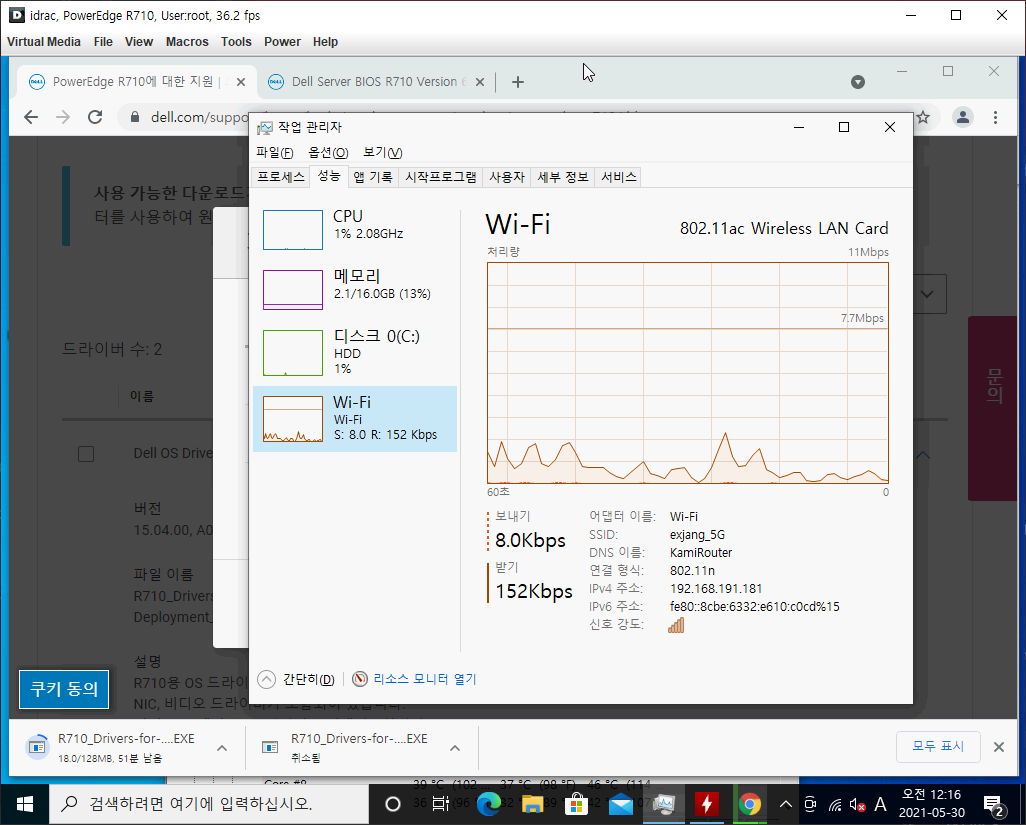
Task: Open 리소스 모니터 열기 link
Action: pos(425,680)
